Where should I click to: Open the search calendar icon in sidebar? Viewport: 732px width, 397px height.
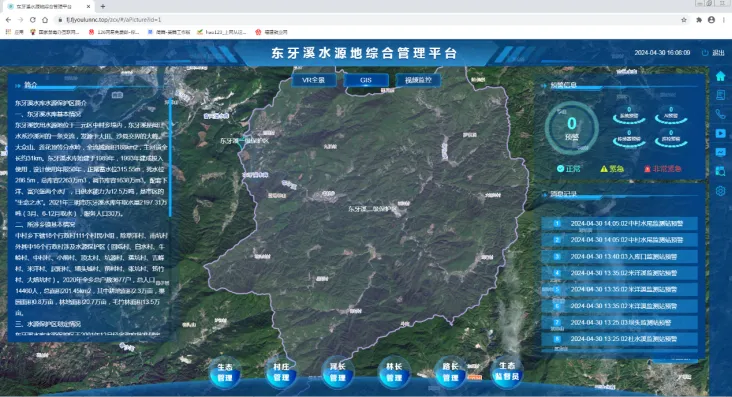click(720, 171)
